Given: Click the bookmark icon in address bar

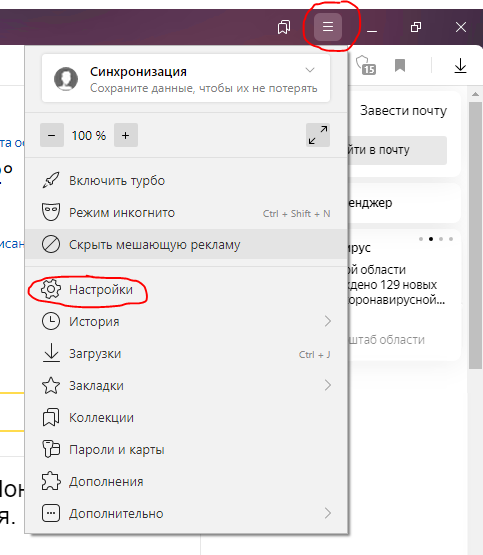Looking at the screenshot, I should click(x=400, y=65).
